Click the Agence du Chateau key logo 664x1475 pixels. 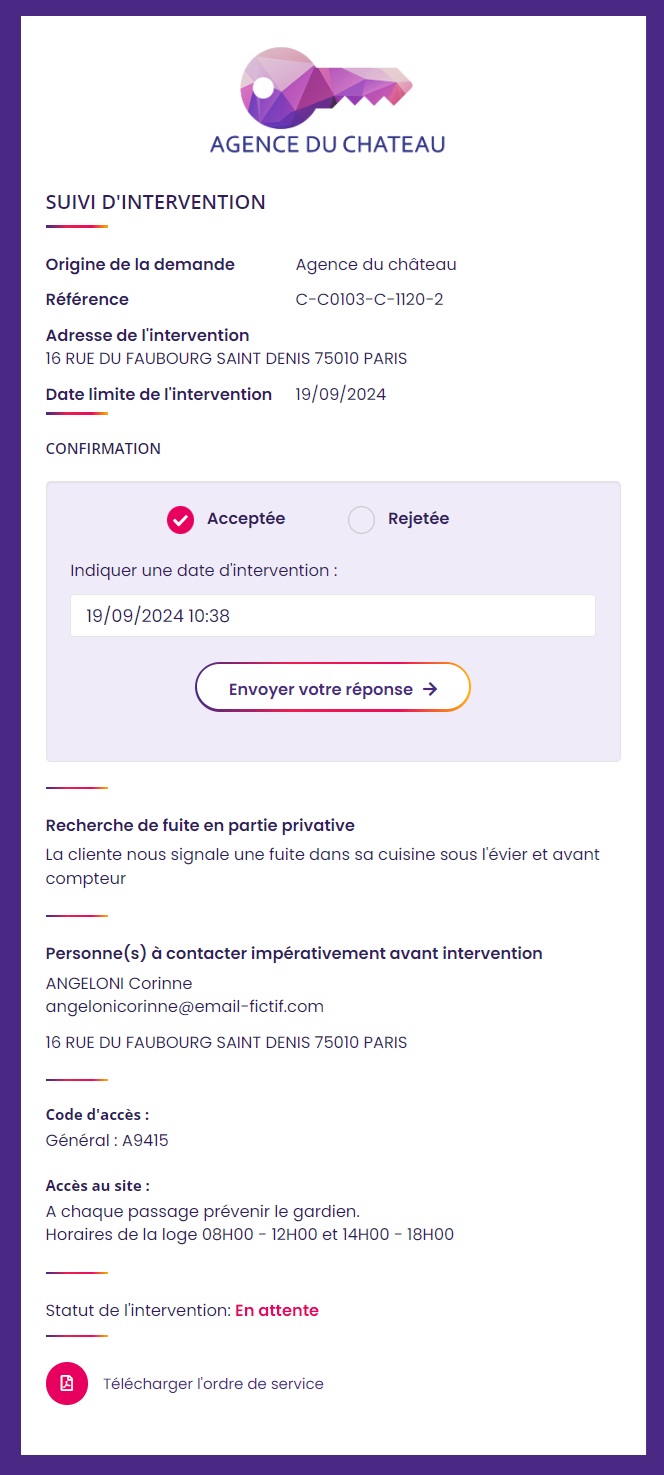click(326, 88)
